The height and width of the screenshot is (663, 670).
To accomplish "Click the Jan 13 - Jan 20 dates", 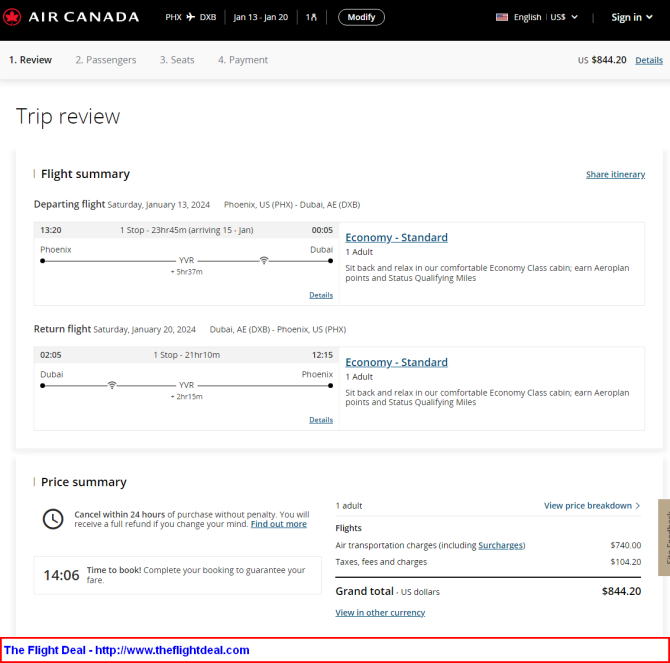I will [x=261, y=17].
